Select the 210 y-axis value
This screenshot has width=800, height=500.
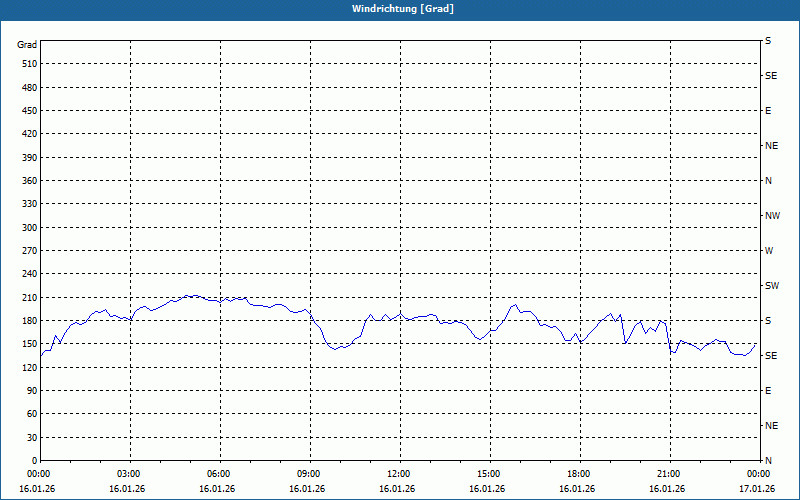click(30, 297)
